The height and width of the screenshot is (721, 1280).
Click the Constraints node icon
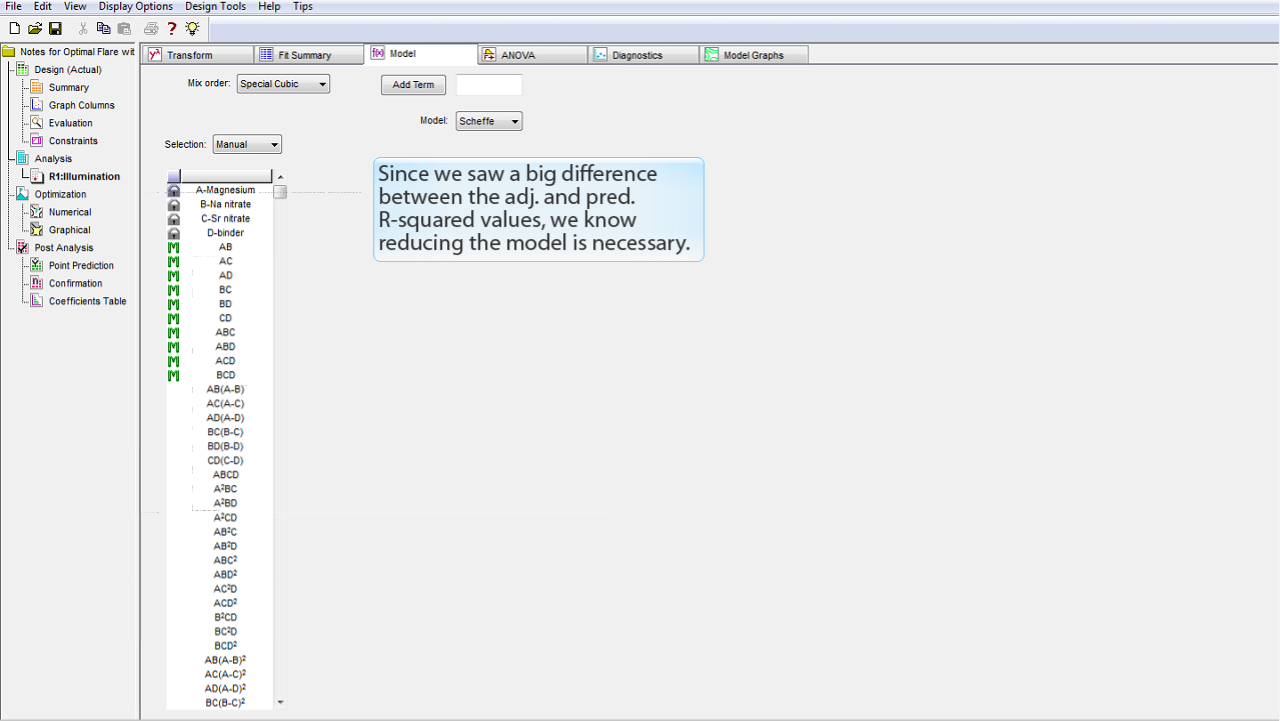[37, 141]
